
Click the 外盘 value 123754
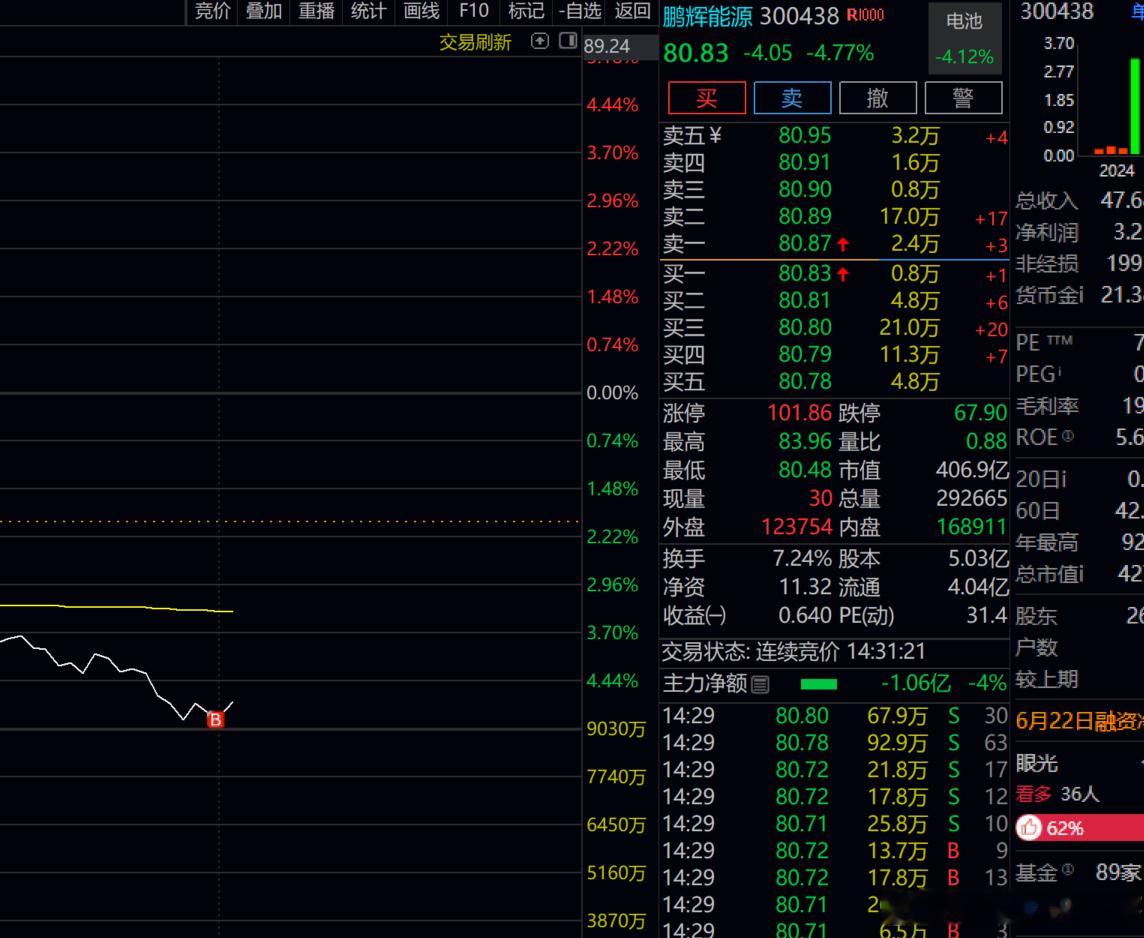point(797,527)
